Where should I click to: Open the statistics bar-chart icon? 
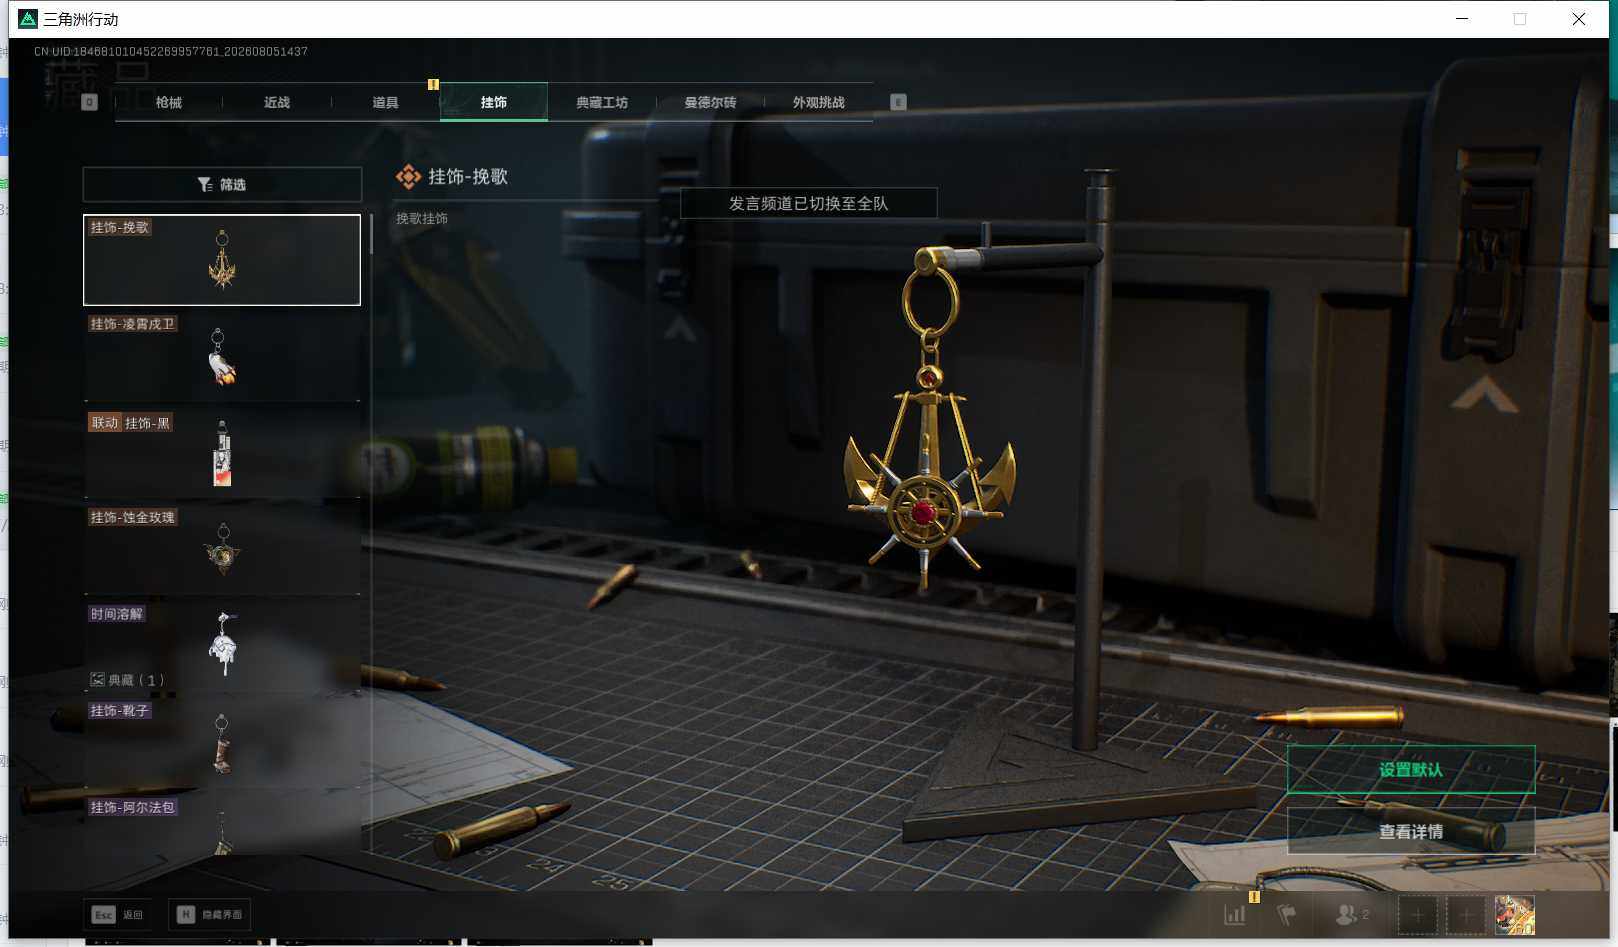(1235, 914)
